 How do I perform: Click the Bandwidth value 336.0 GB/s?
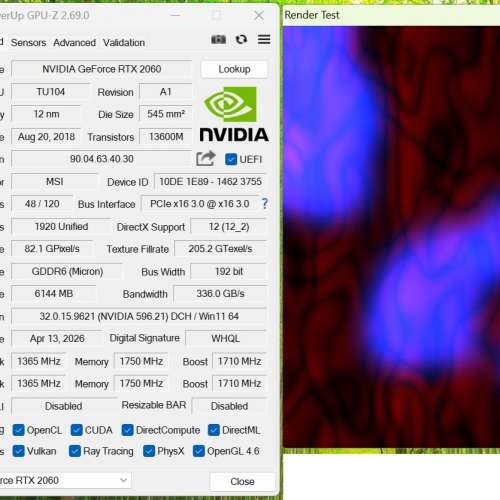click(x=220, y=294)
